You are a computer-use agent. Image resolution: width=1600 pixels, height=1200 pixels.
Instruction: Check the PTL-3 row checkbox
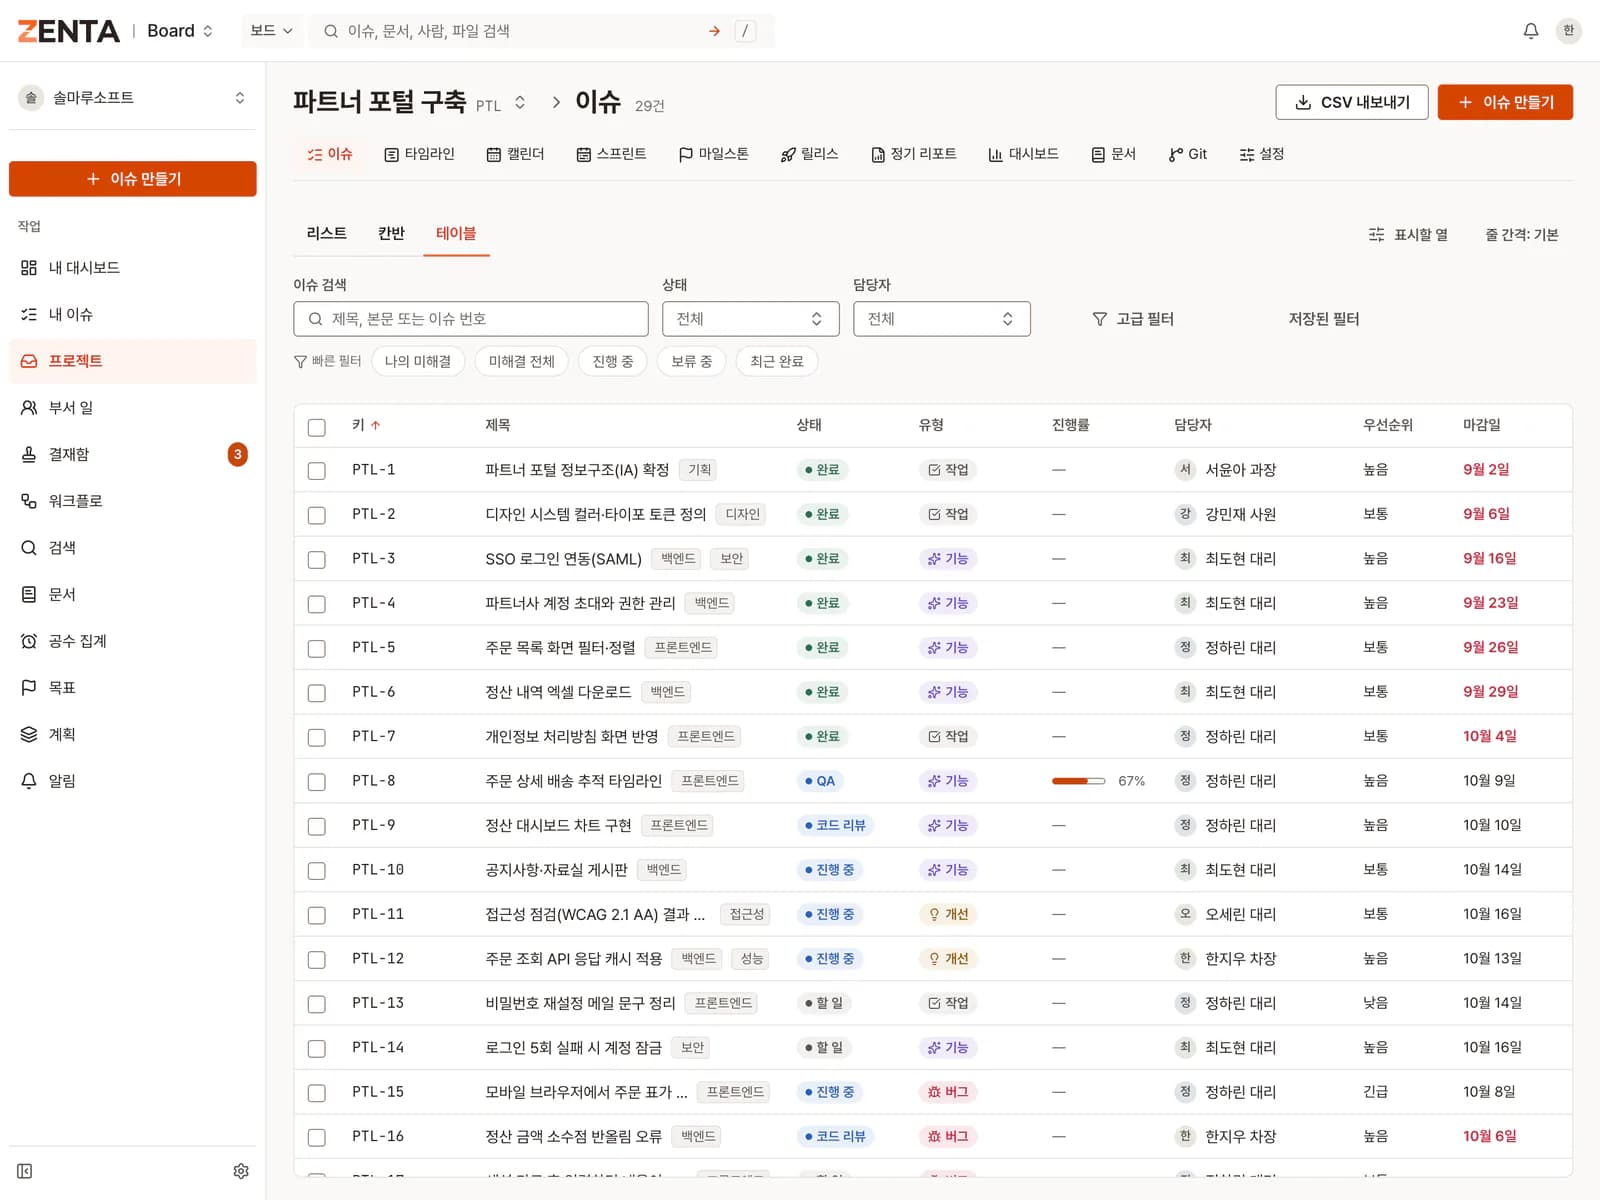coord(317,560)
